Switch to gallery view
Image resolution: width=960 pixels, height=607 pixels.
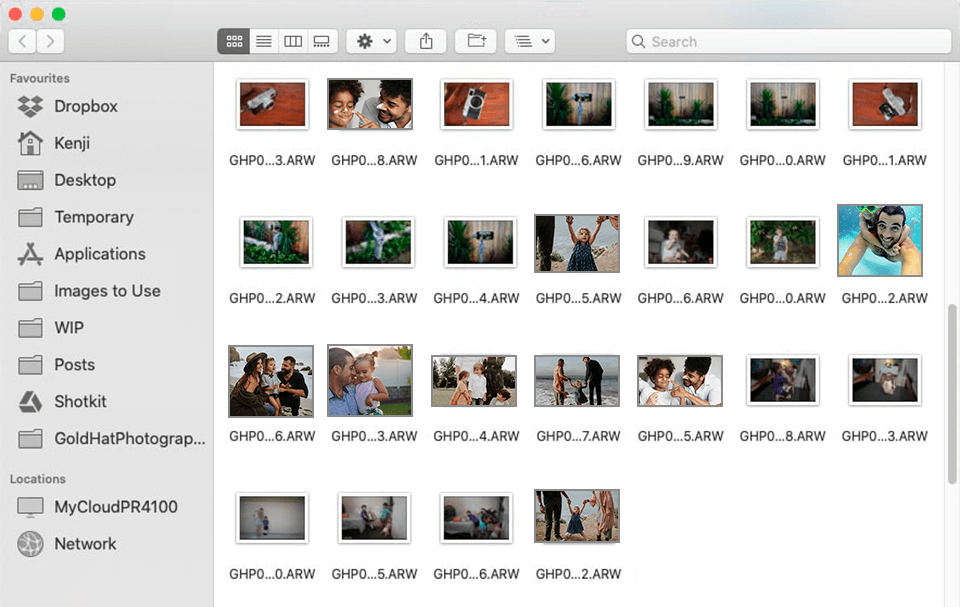(x=321, y=41)
